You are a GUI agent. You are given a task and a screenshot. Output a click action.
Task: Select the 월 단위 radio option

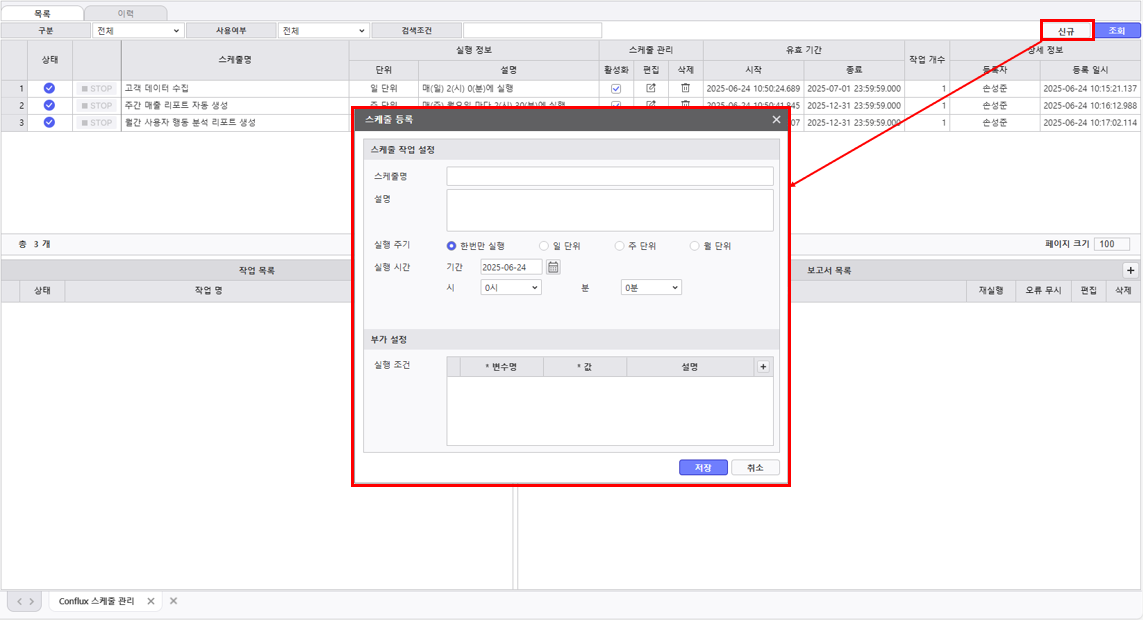click(694, 245)
